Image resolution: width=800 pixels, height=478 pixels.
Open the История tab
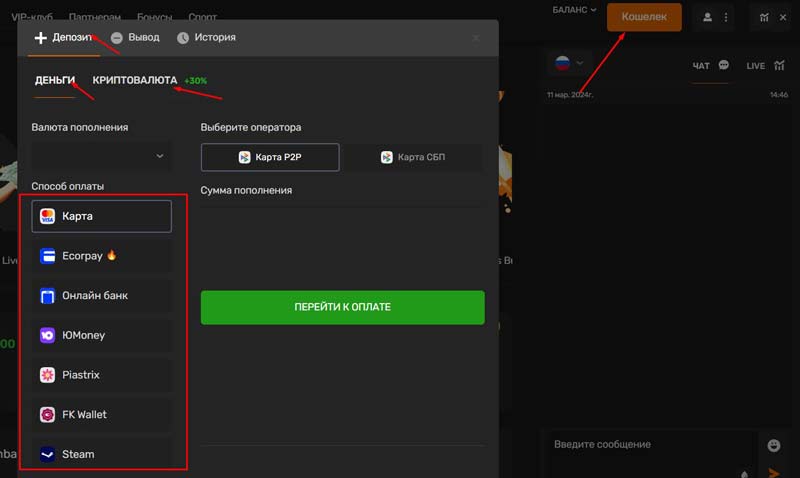pos(206,38)
